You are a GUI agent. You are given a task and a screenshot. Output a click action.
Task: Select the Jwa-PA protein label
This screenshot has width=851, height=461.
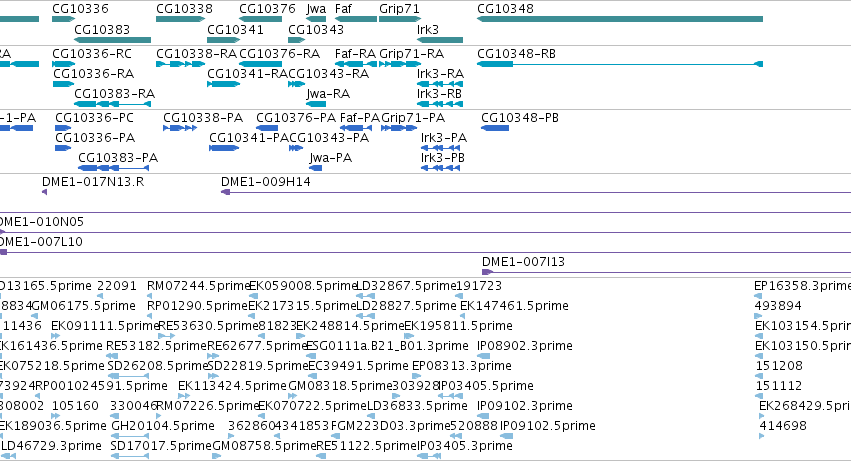331,158
